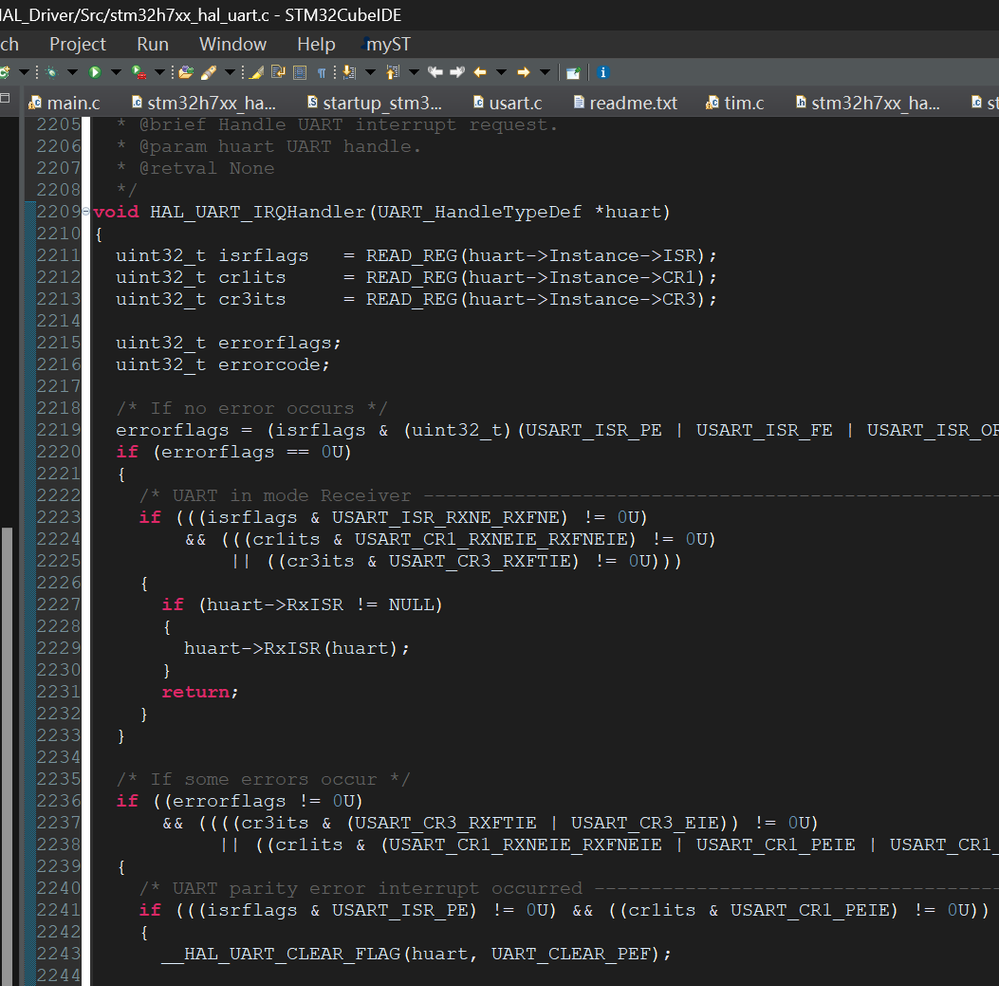Click the open folder toolbar icon

(x=185, y=72)
